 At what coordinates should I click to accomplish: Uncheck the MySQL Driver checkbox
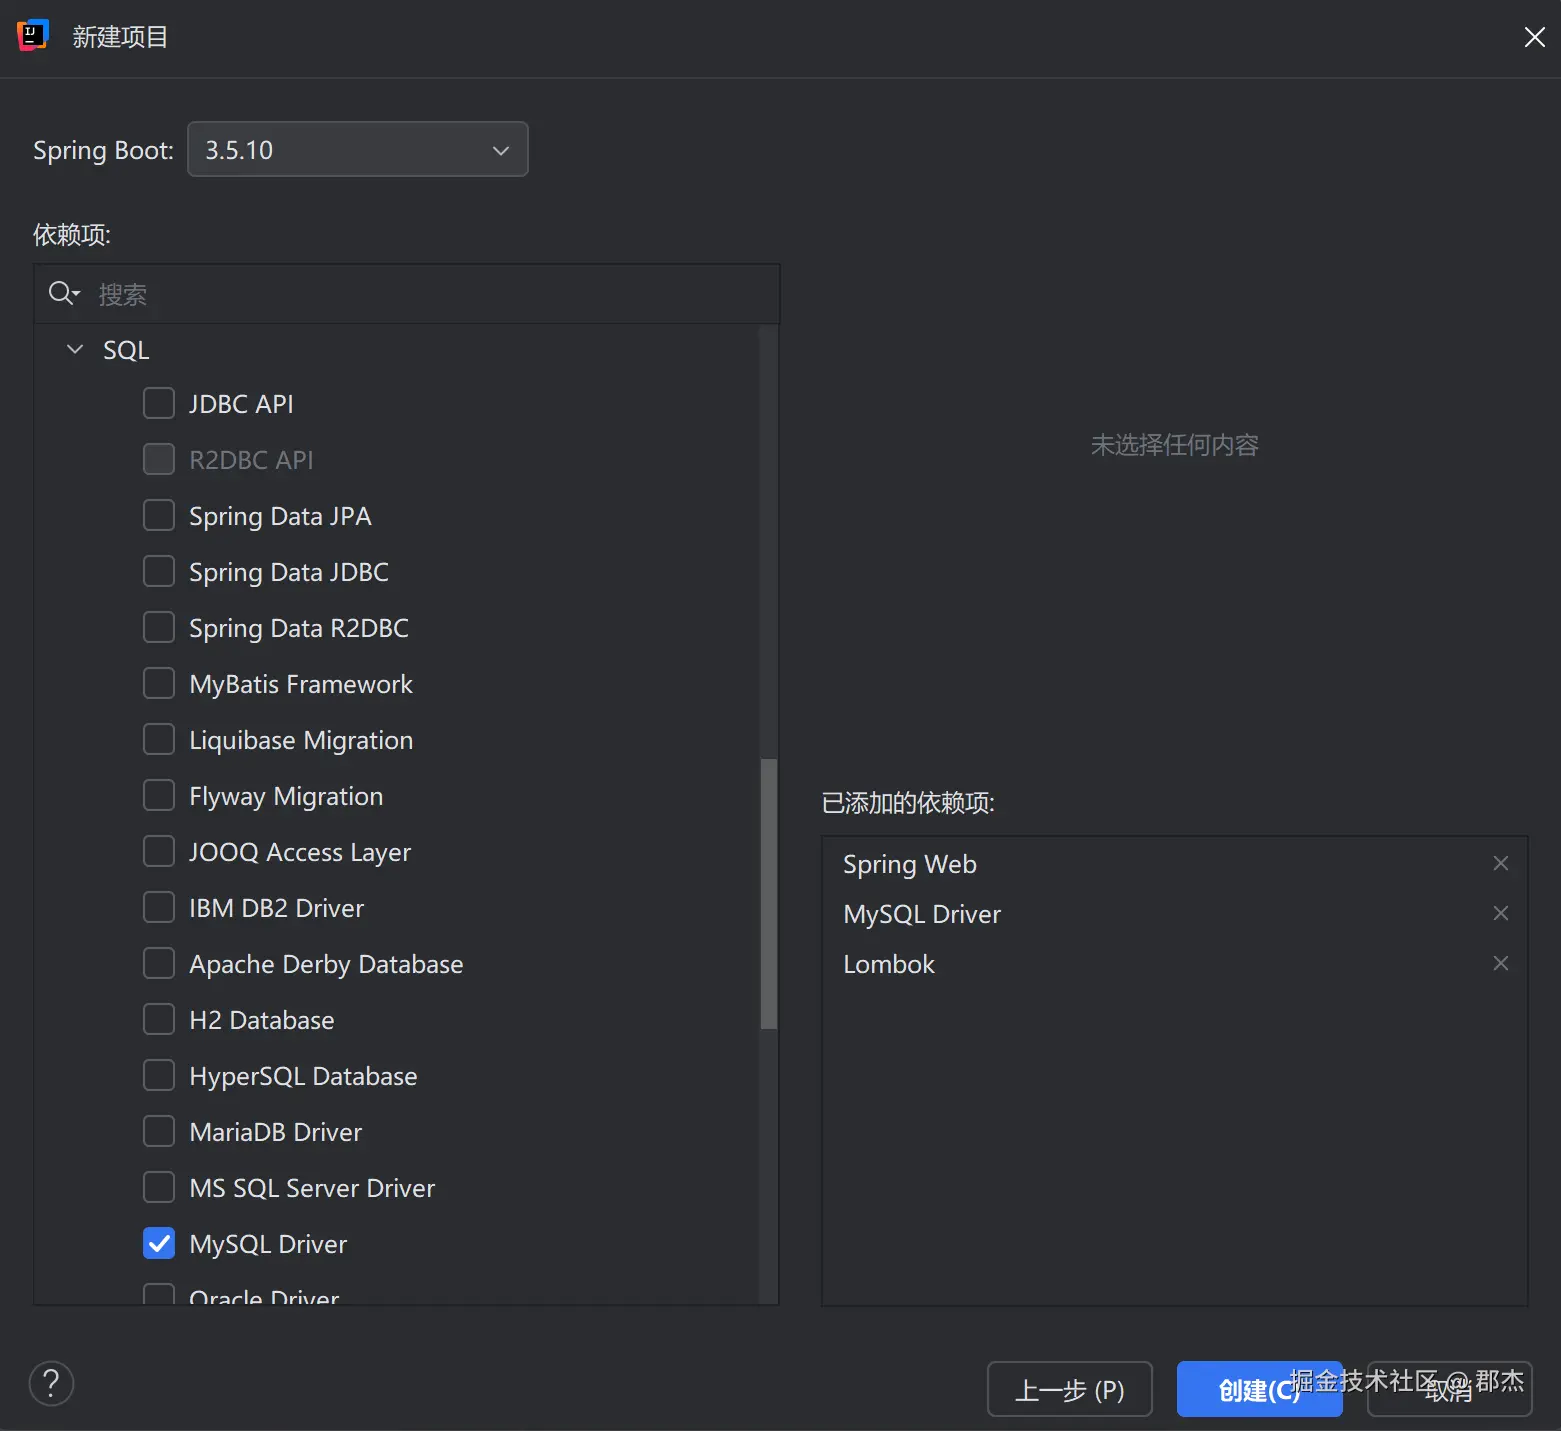coord(159,1243)
